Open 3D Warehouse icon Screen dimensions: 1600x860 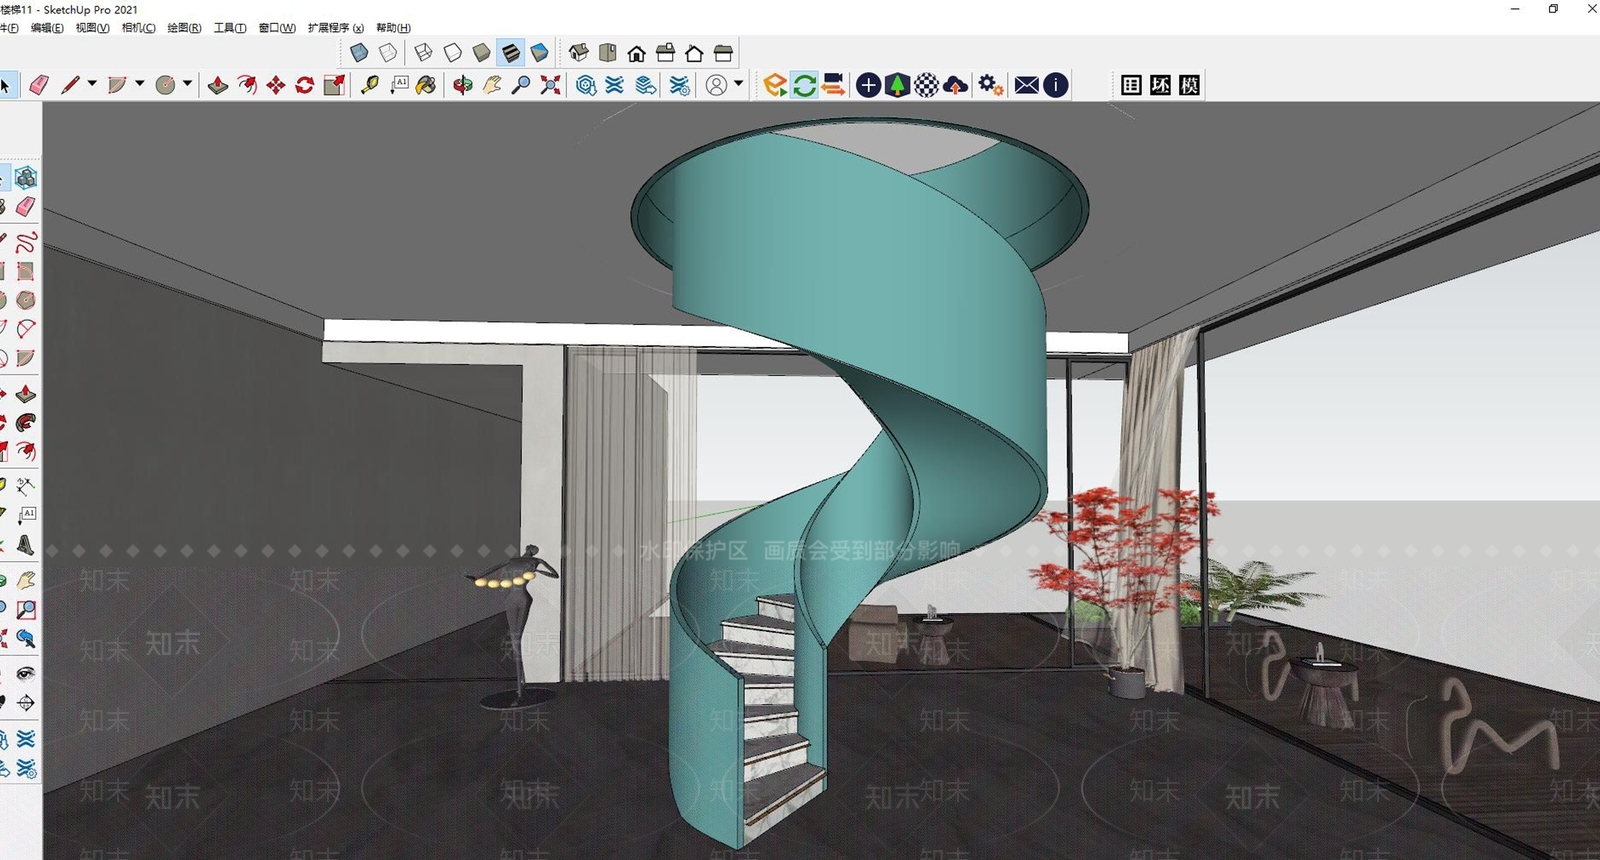[x=586, y=85]
